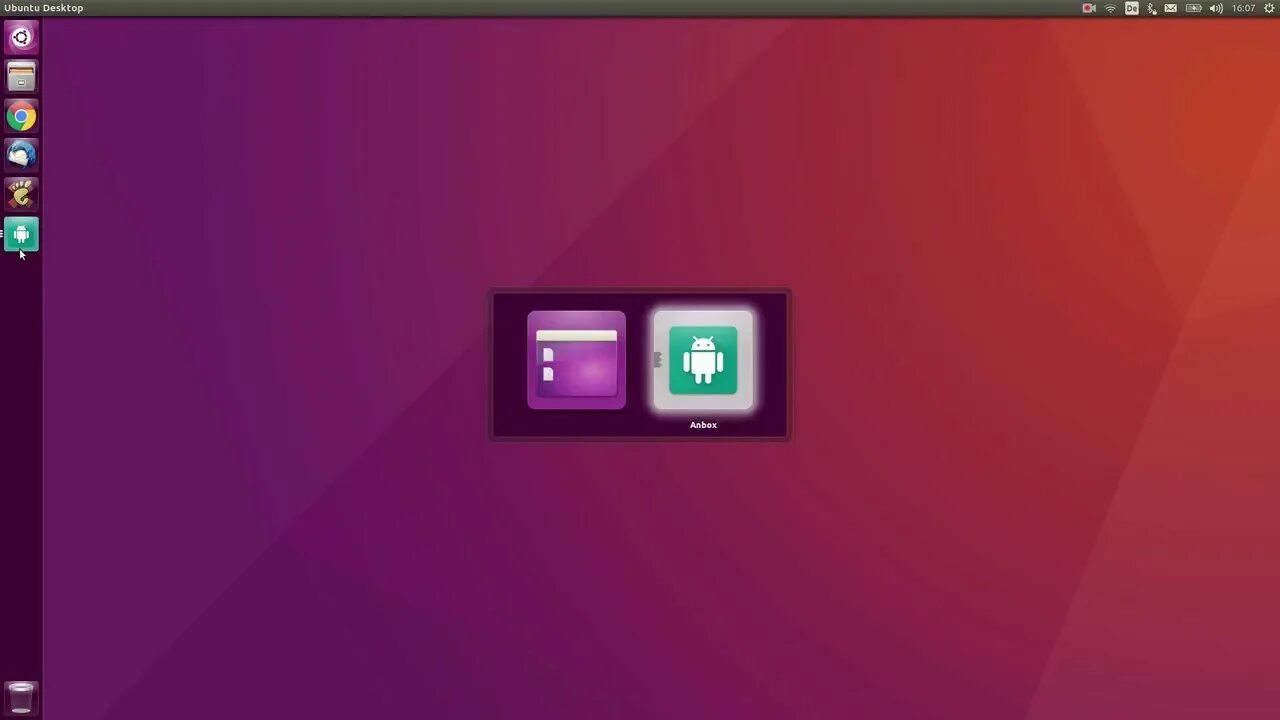Select the desktop tile in switcher

[576, 360]
